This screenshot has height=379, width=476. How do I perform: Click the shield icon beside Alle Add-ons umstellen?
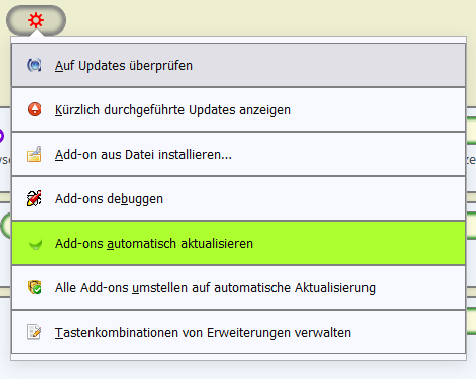click(x=35, y=287)
